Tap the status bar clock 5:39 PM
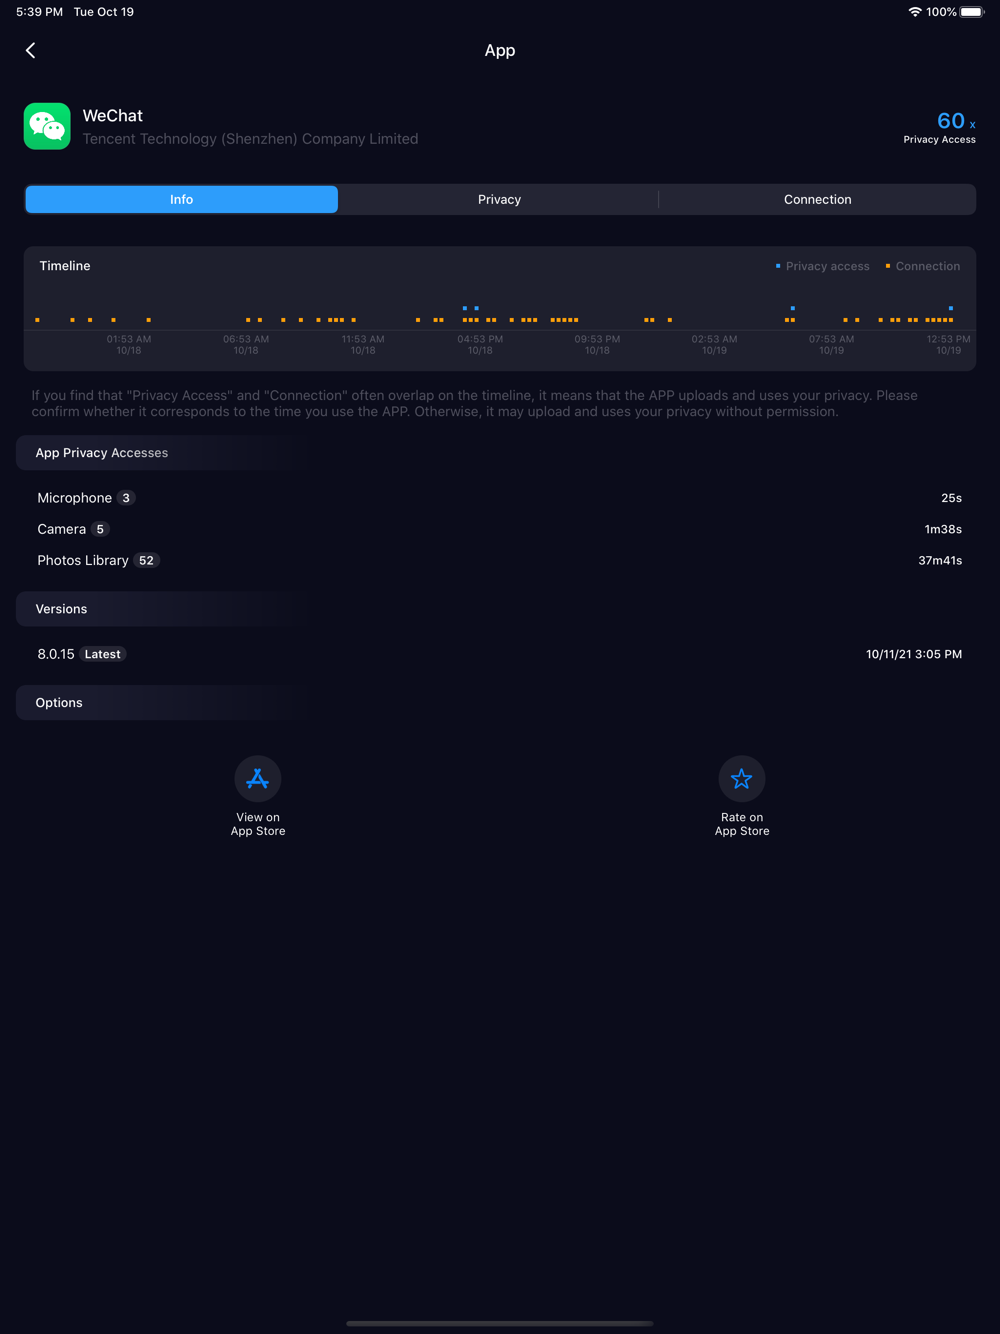 39,12
